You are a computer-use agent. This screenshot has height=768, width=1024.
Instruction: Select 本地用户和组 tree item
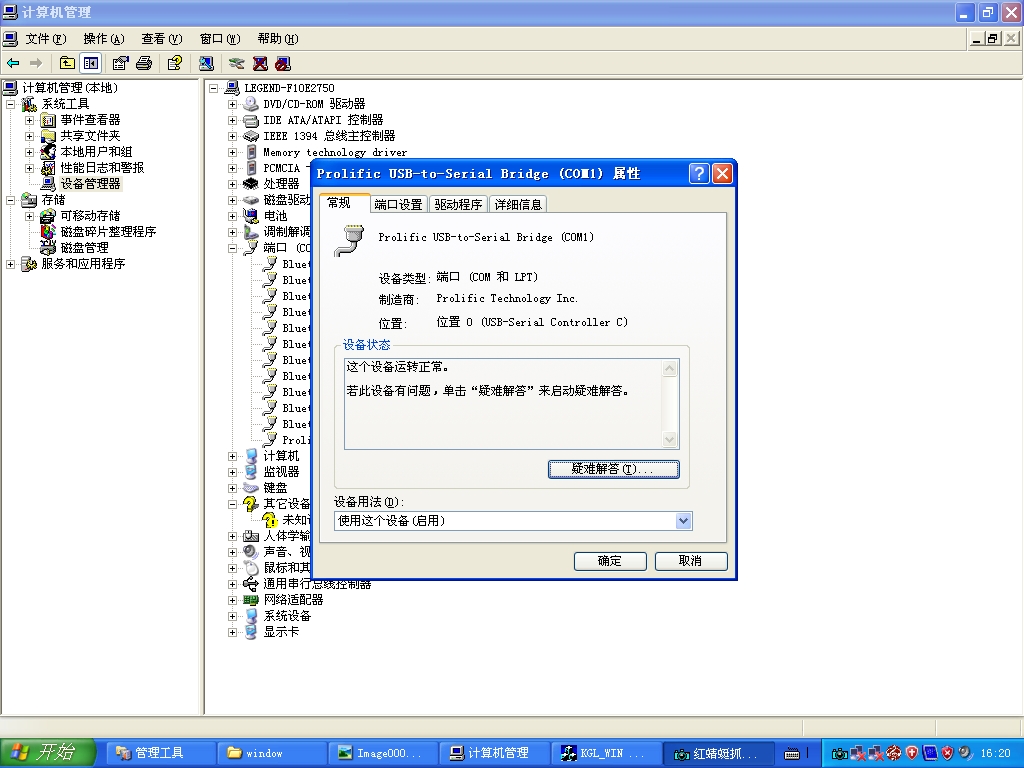pos(96,152)
